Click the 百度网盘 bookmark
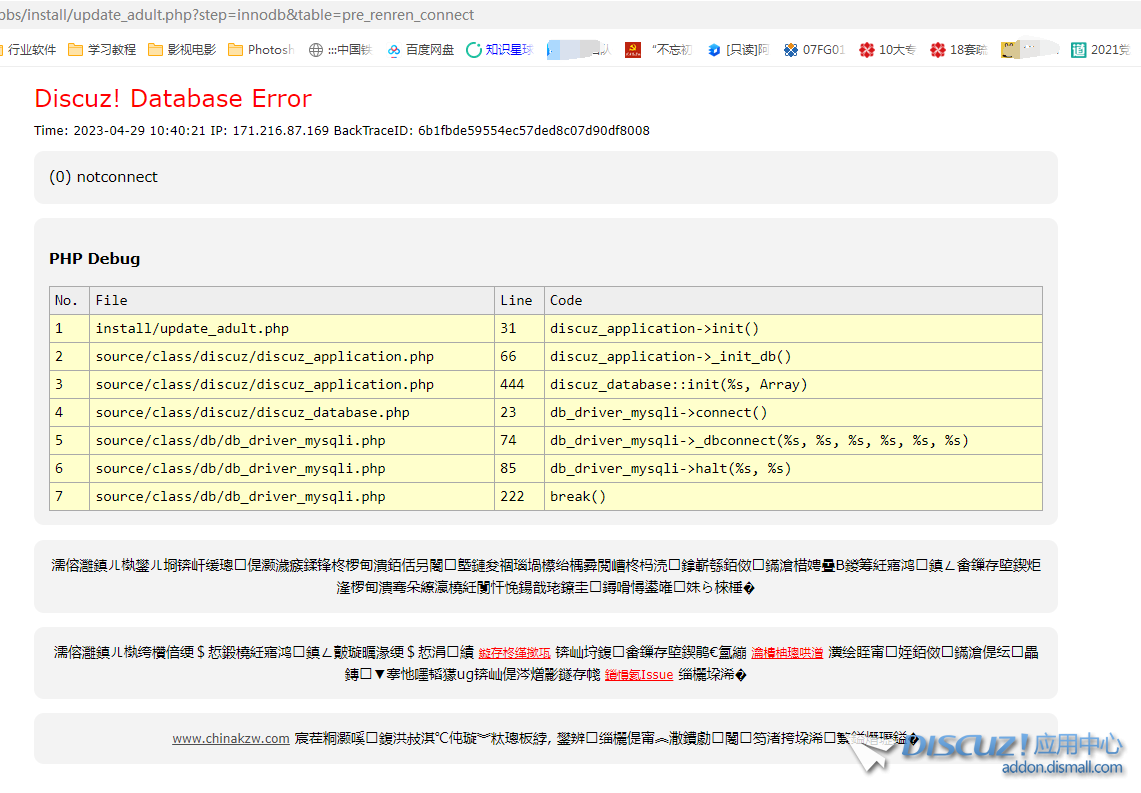 421,50
